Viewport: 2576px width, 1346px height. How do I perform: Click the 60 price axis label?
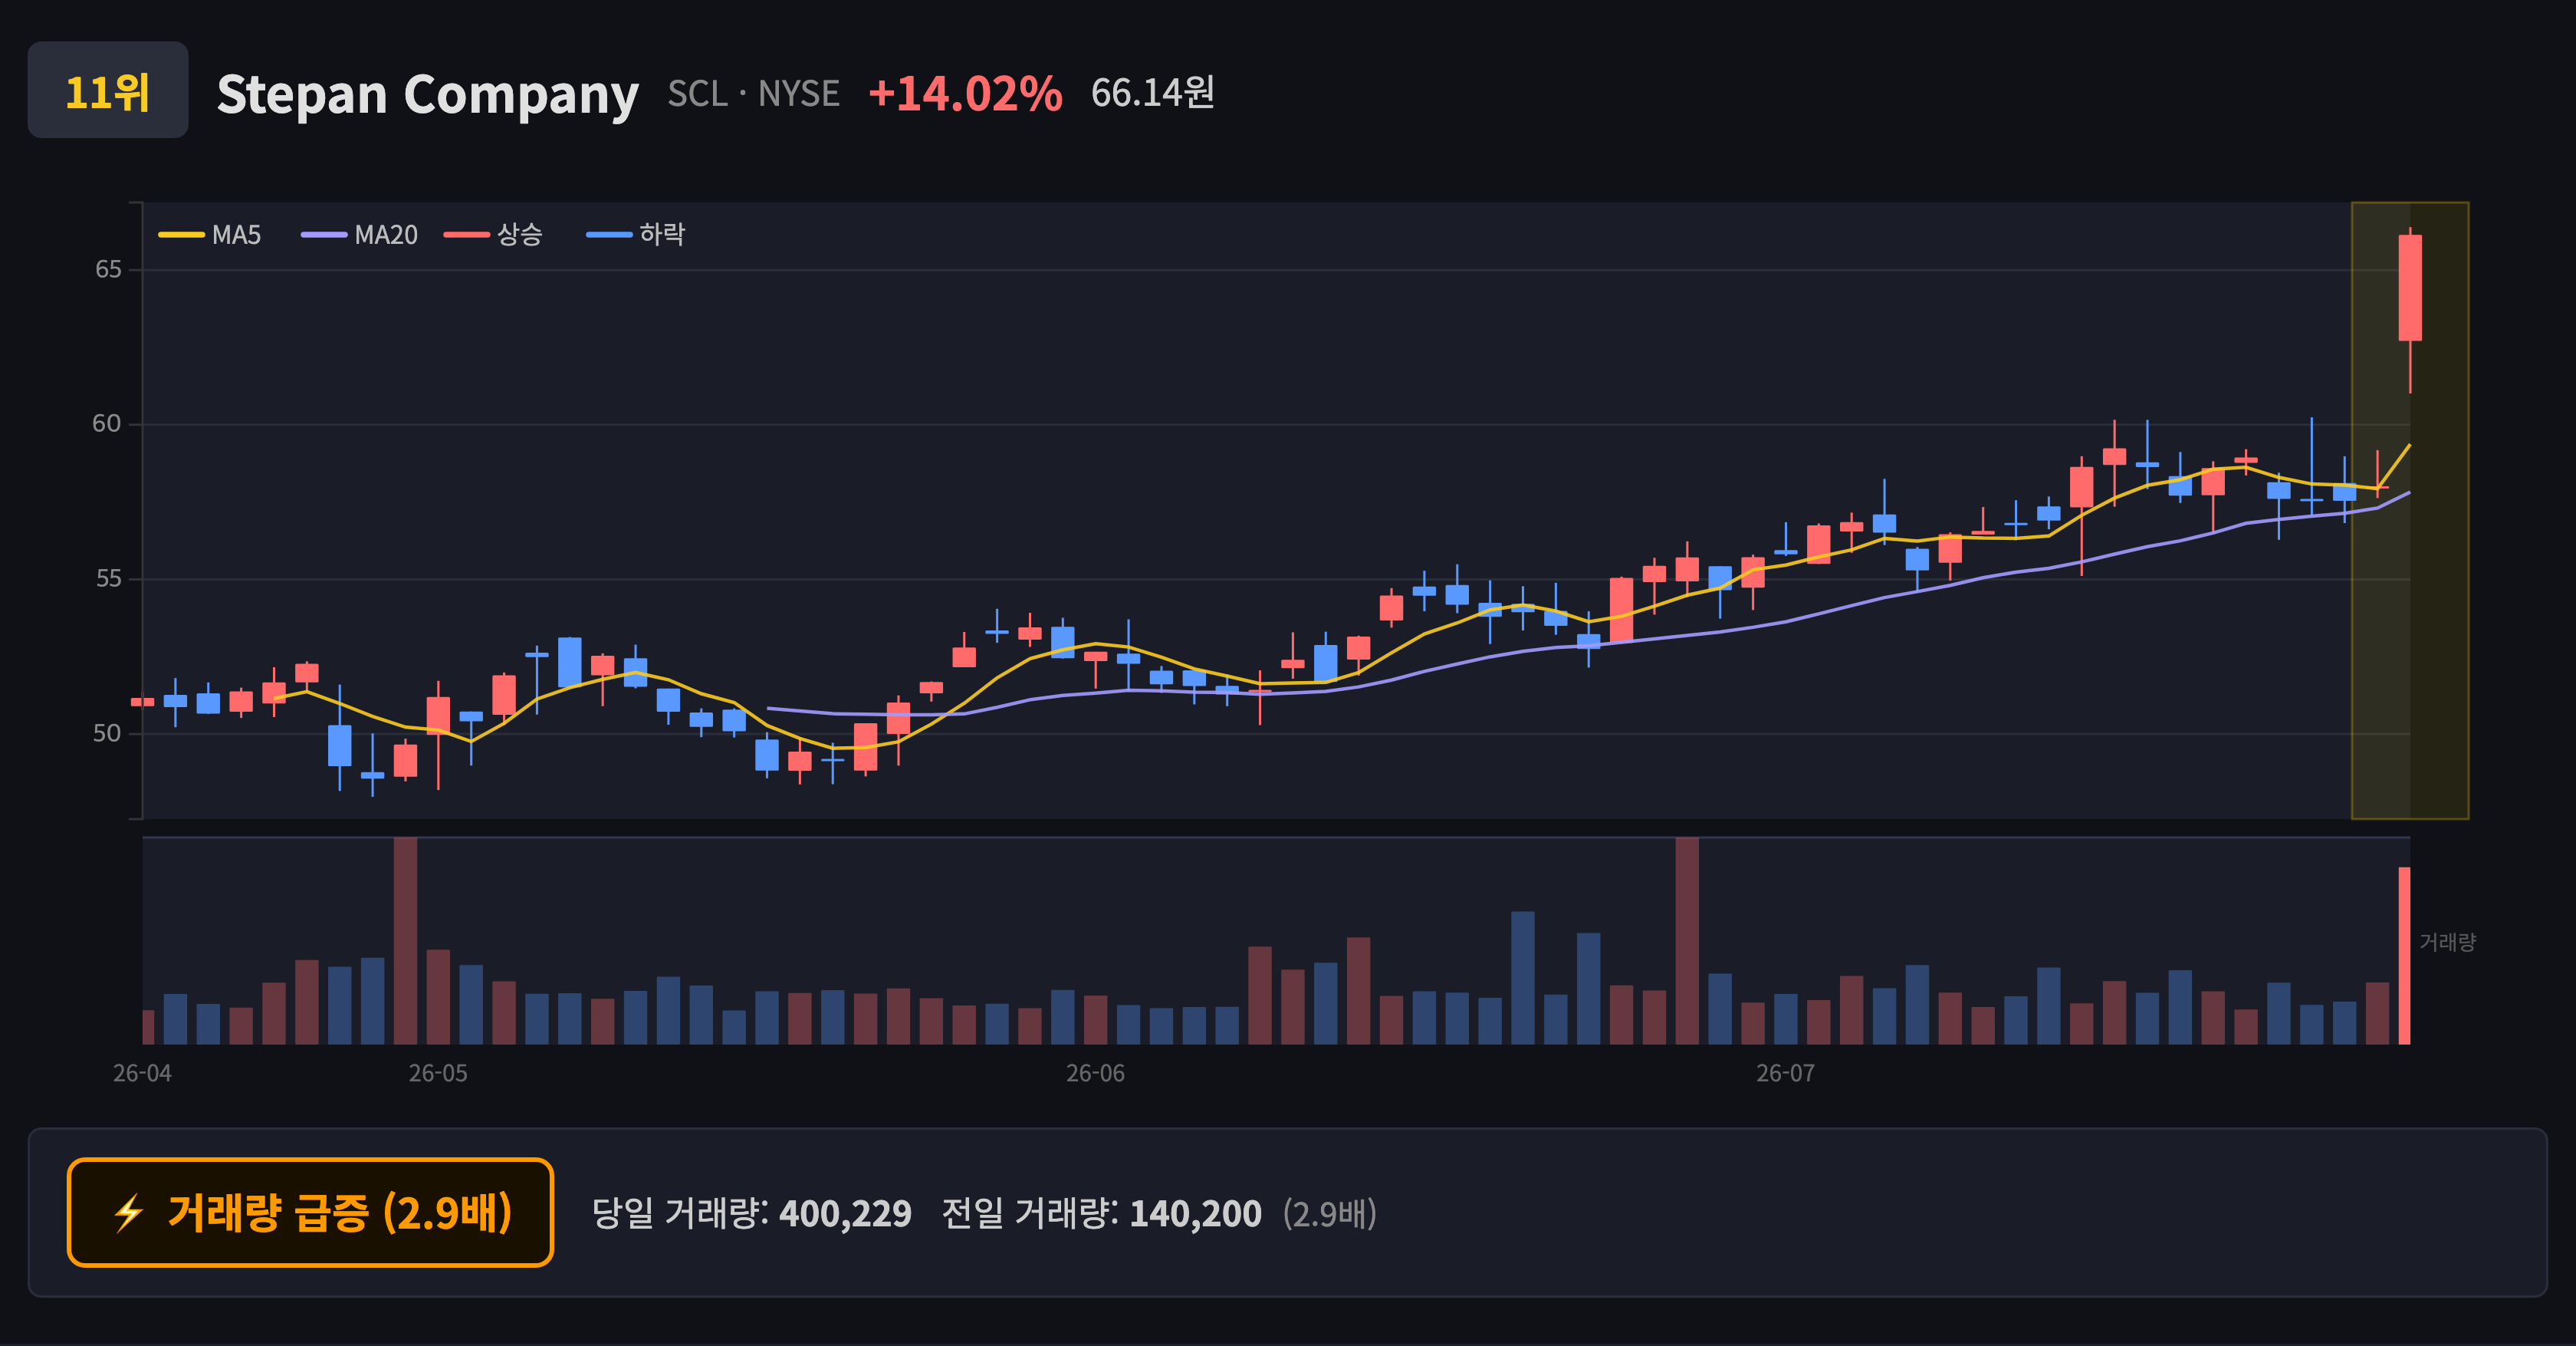tap(107, 424)
